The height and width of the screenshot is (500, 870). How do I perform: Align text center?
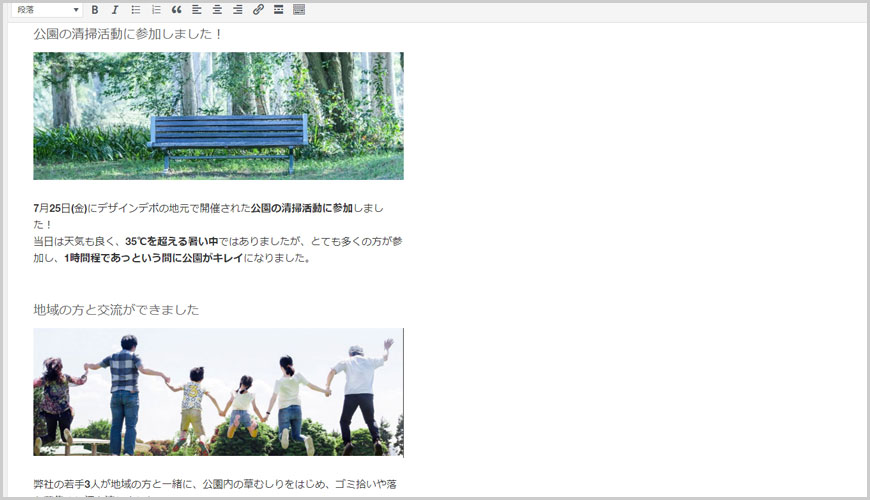tap(218, 10)
